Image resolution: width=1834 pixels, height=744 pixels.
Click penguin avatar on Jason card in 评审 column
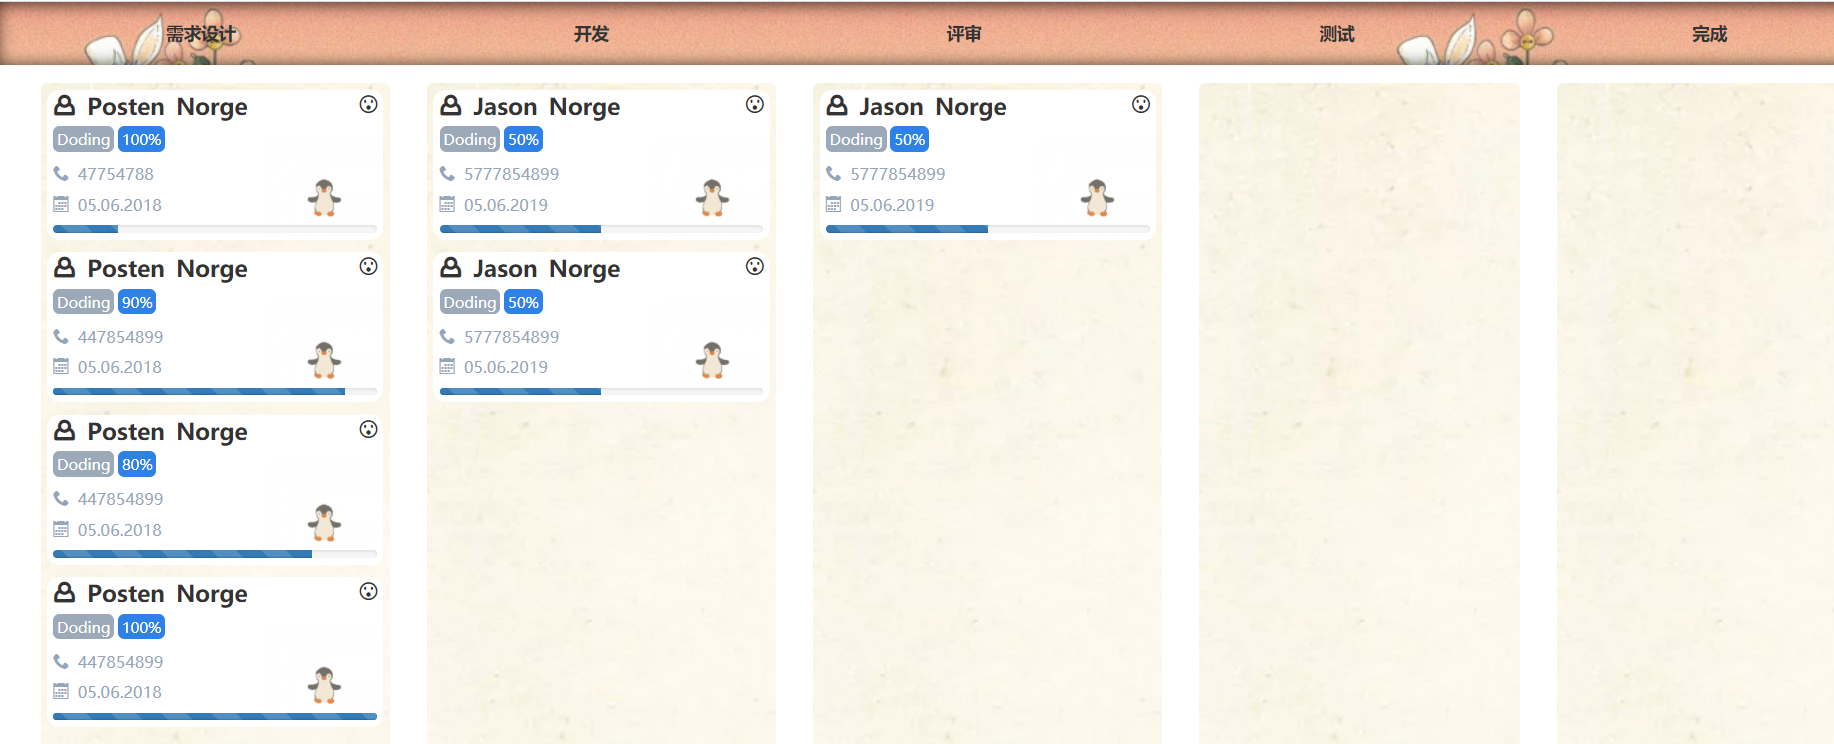pos(1097,198)
